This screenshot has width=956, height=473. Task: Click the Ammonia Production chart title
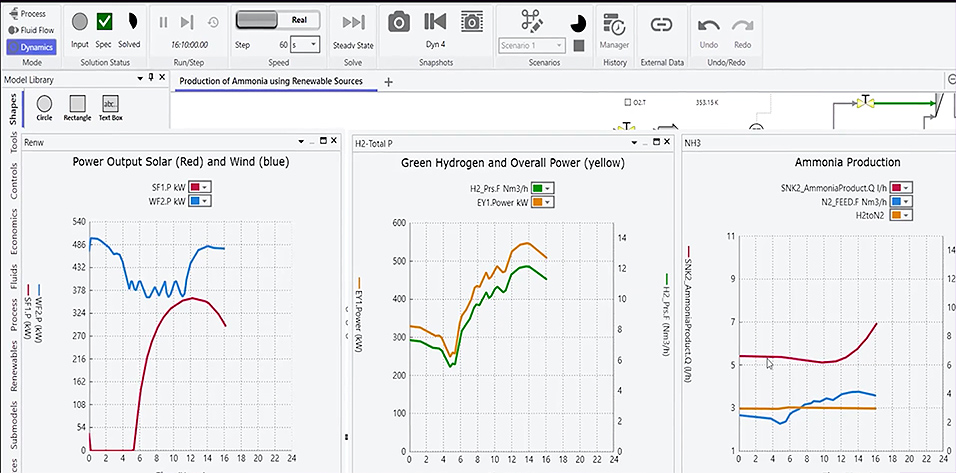pos(847,162)
